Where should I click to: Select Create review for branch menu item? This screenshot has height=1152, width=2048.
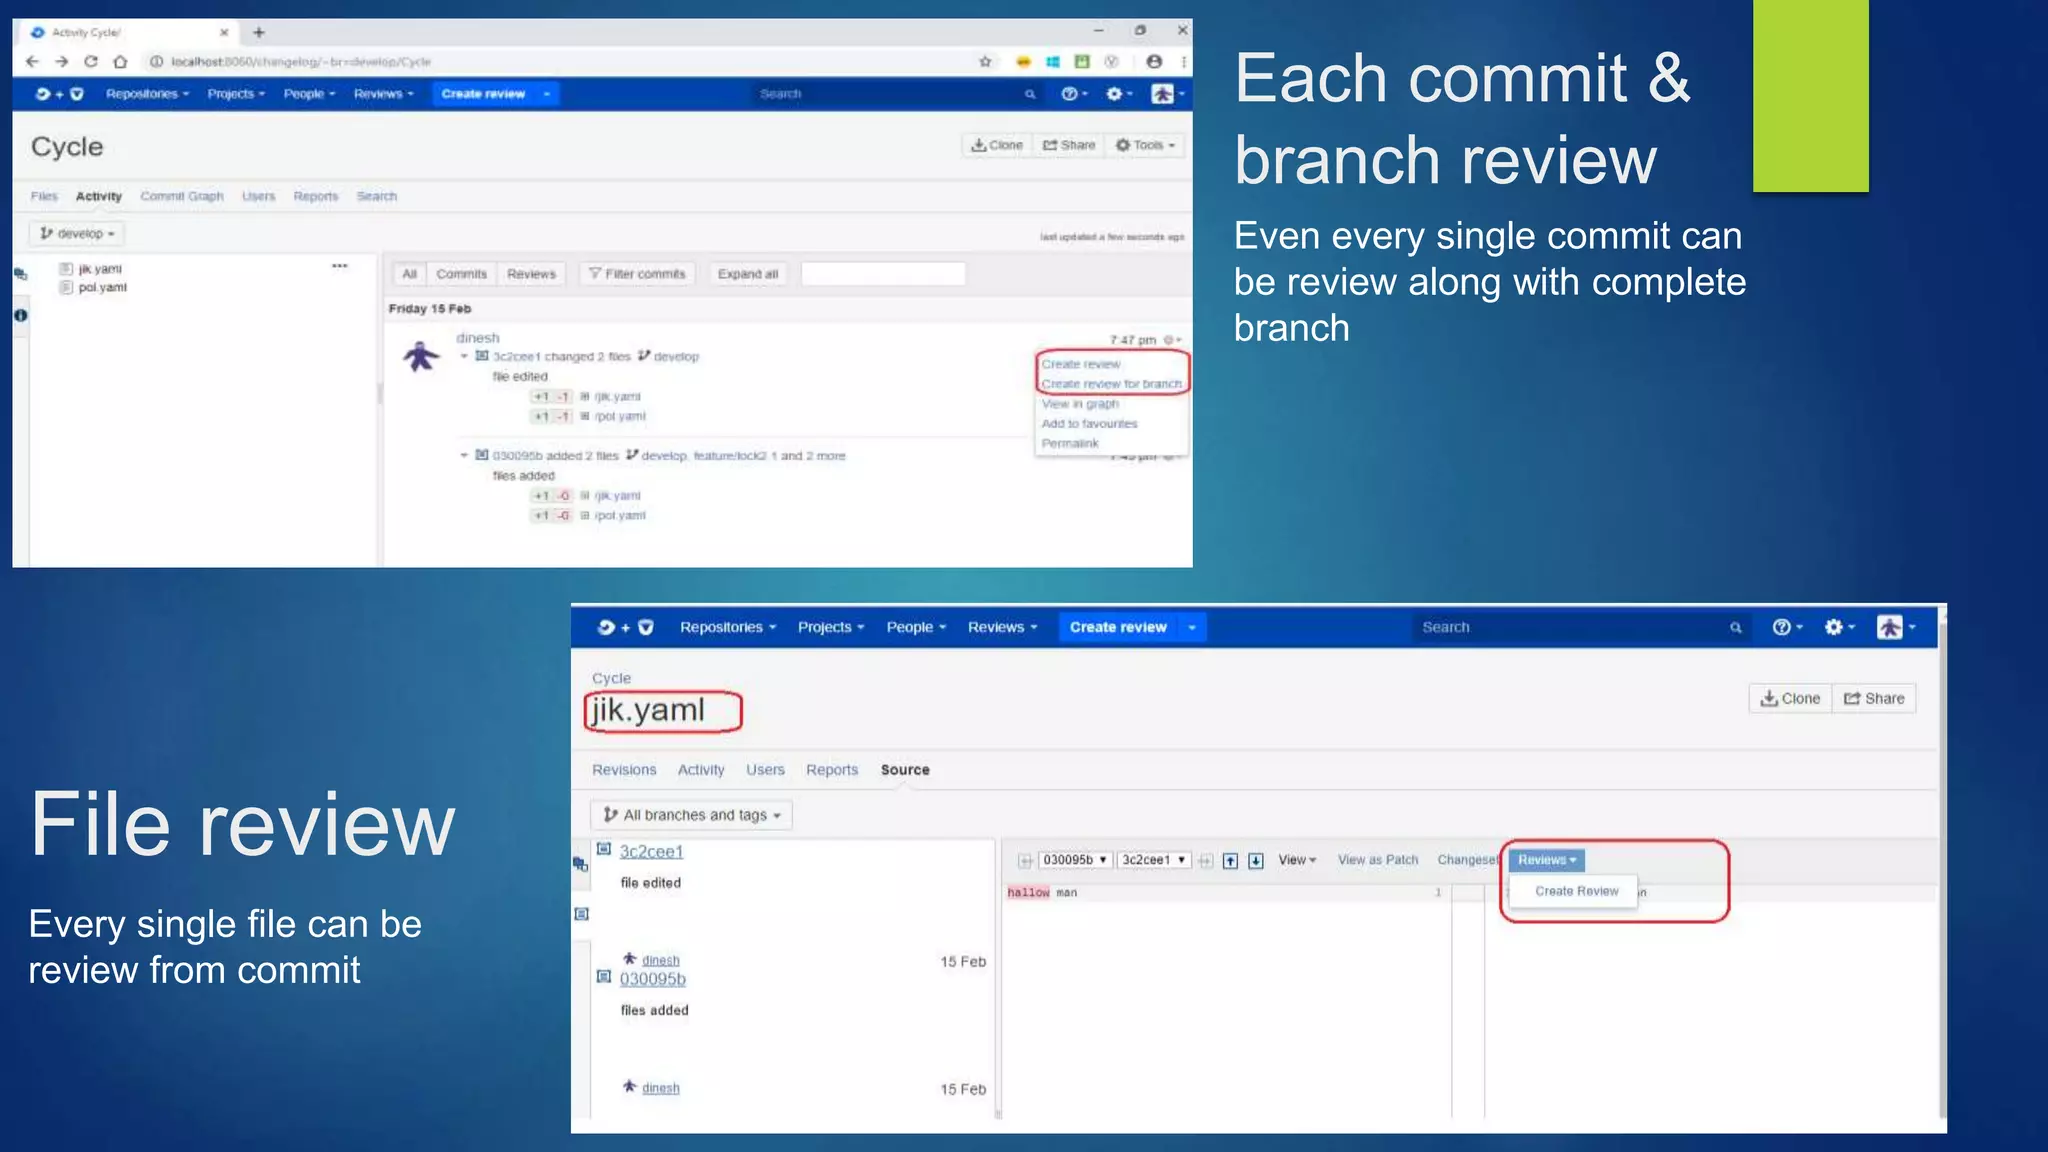point(1110,384)
